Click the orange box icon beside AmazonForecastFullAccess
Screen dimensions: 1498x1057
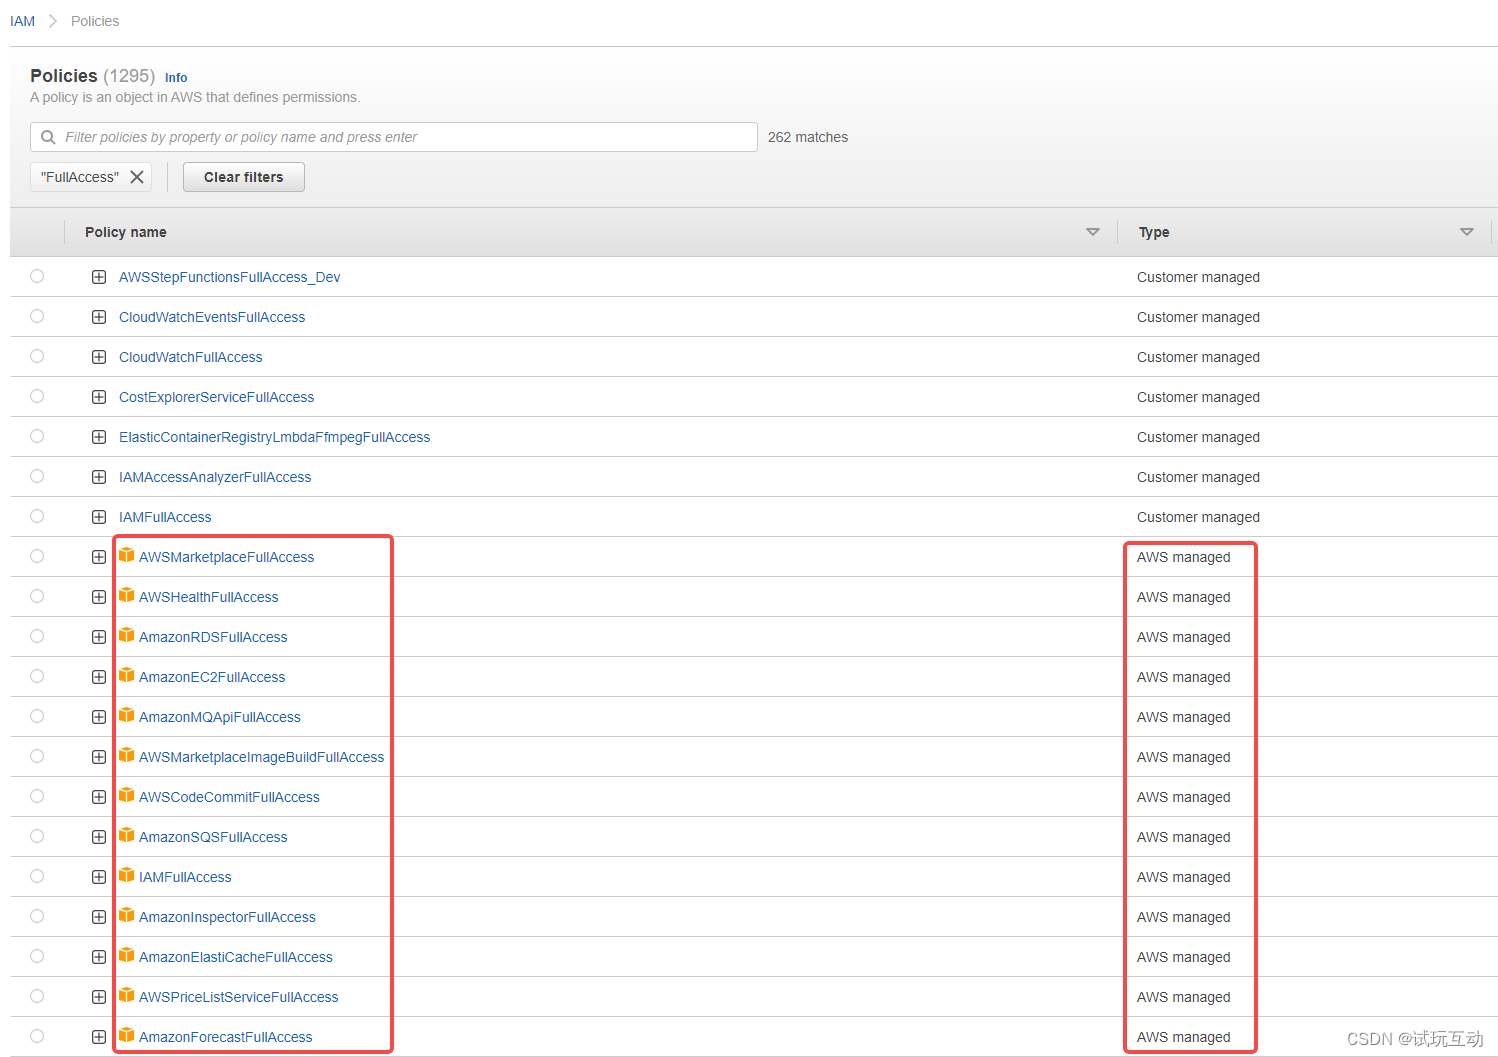click(127, 1035)
